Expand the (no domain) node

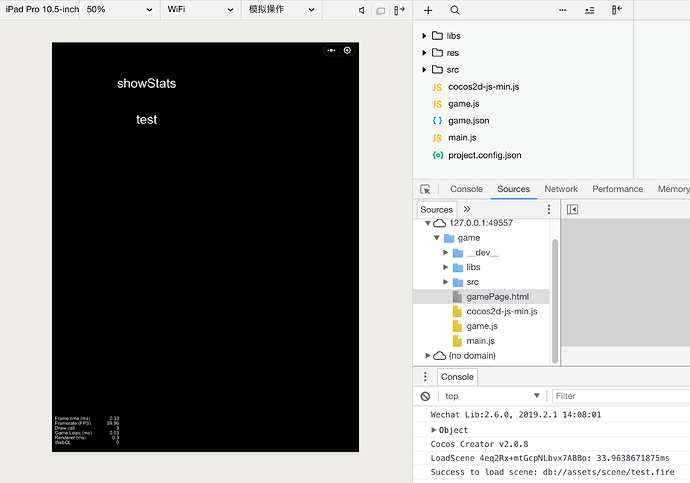427,355
